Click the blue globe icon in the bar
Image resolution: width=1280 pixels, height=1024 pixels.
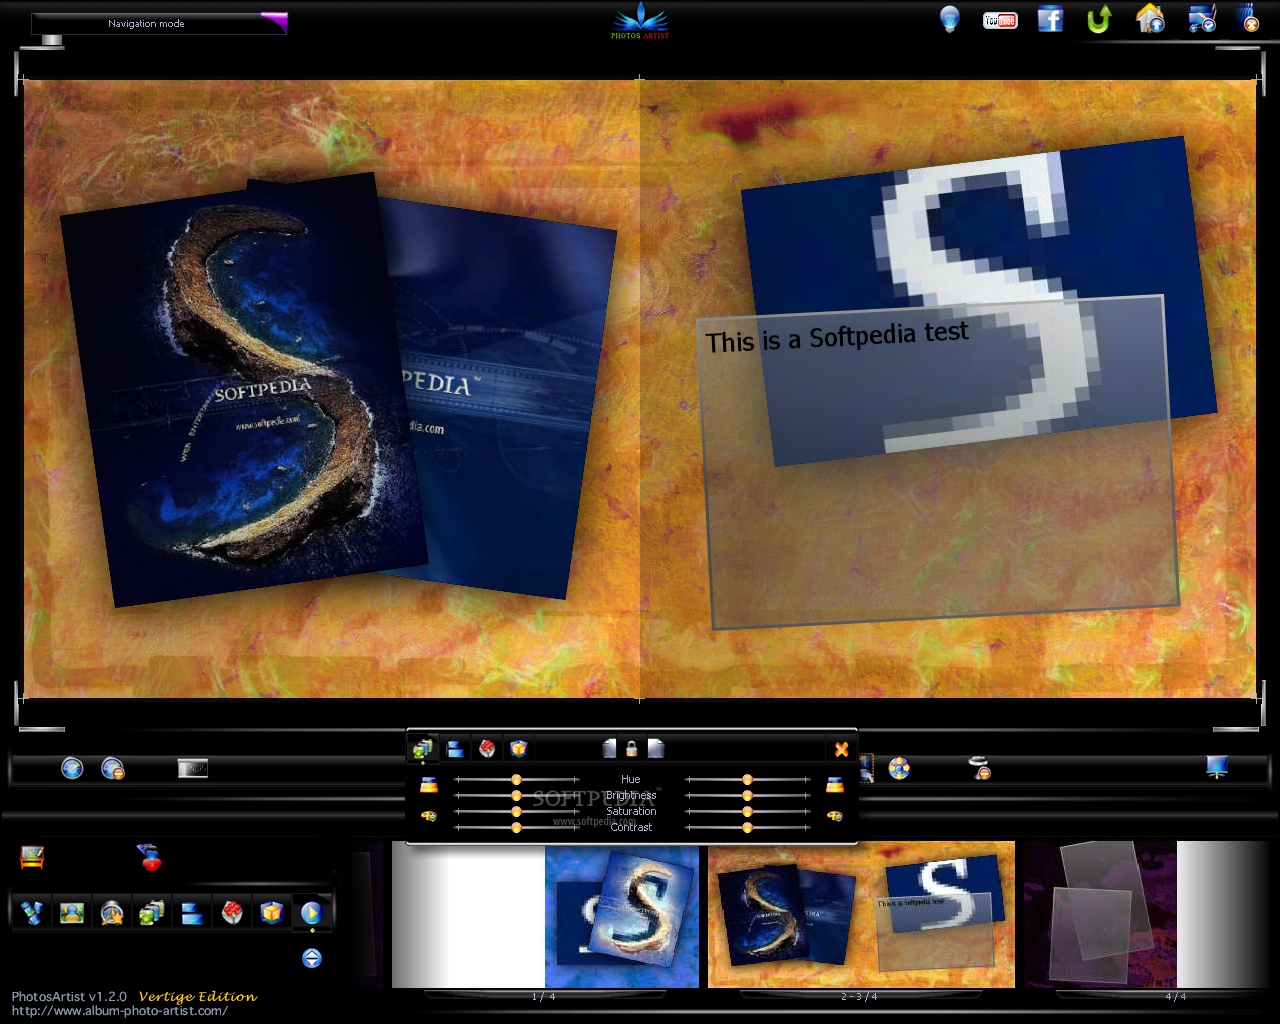(72, 768)
